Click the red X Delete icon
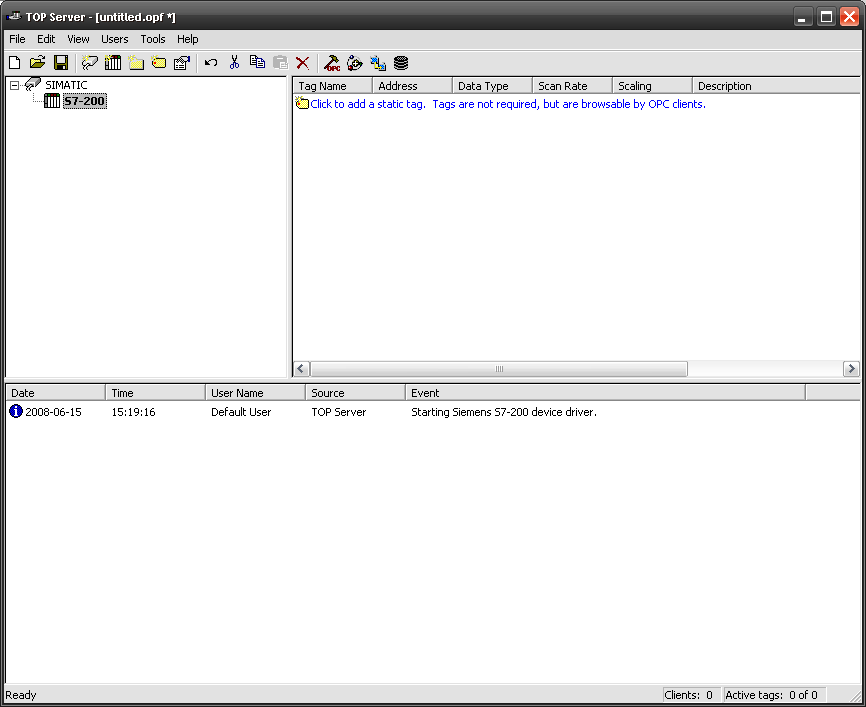This screenshot has width=866, height=707. point(302,63)
